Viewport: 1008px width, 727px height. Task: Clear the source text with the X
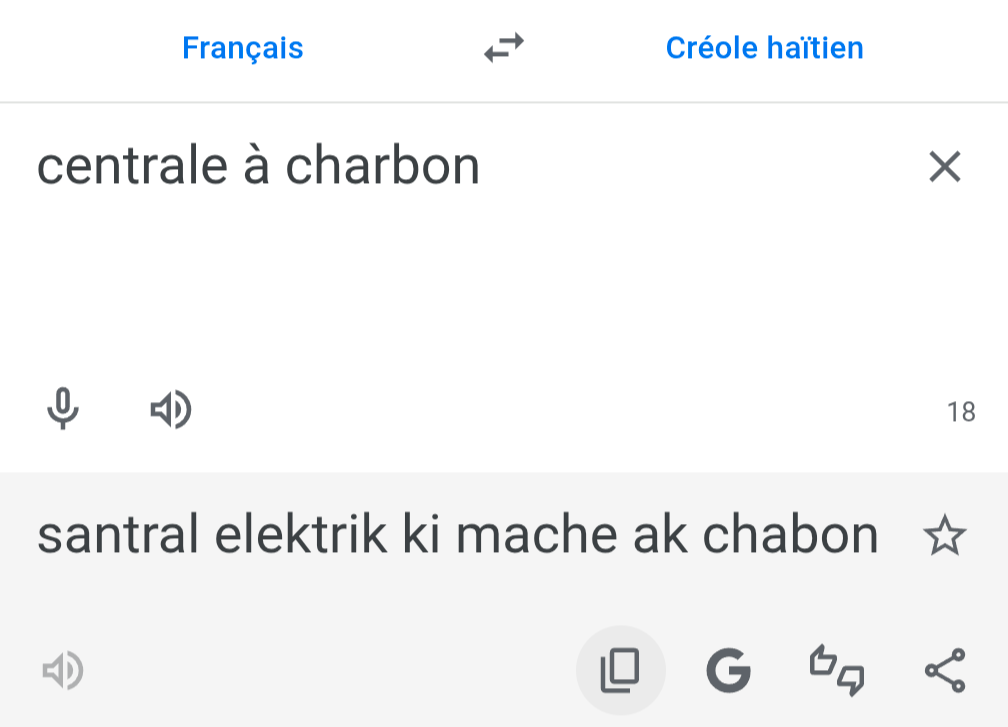click(944, 167)
